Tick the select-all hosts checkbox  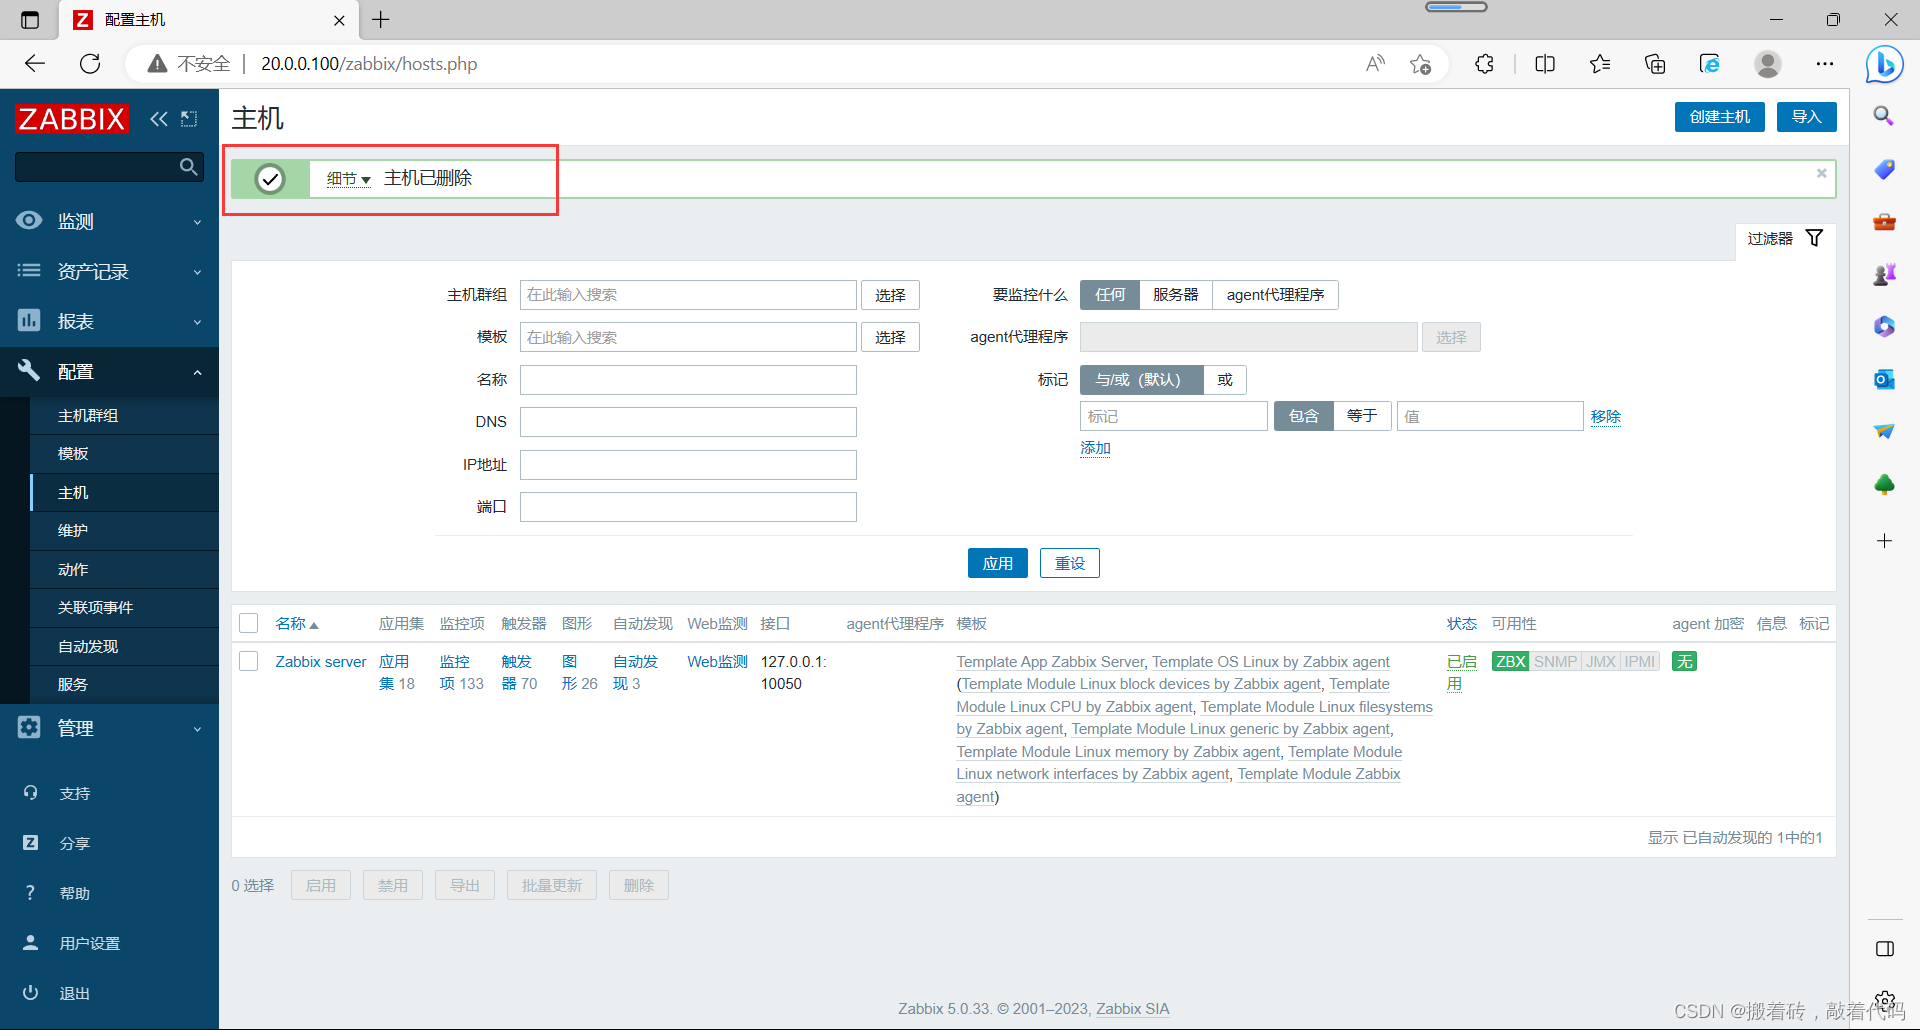[x=249, y=623]
